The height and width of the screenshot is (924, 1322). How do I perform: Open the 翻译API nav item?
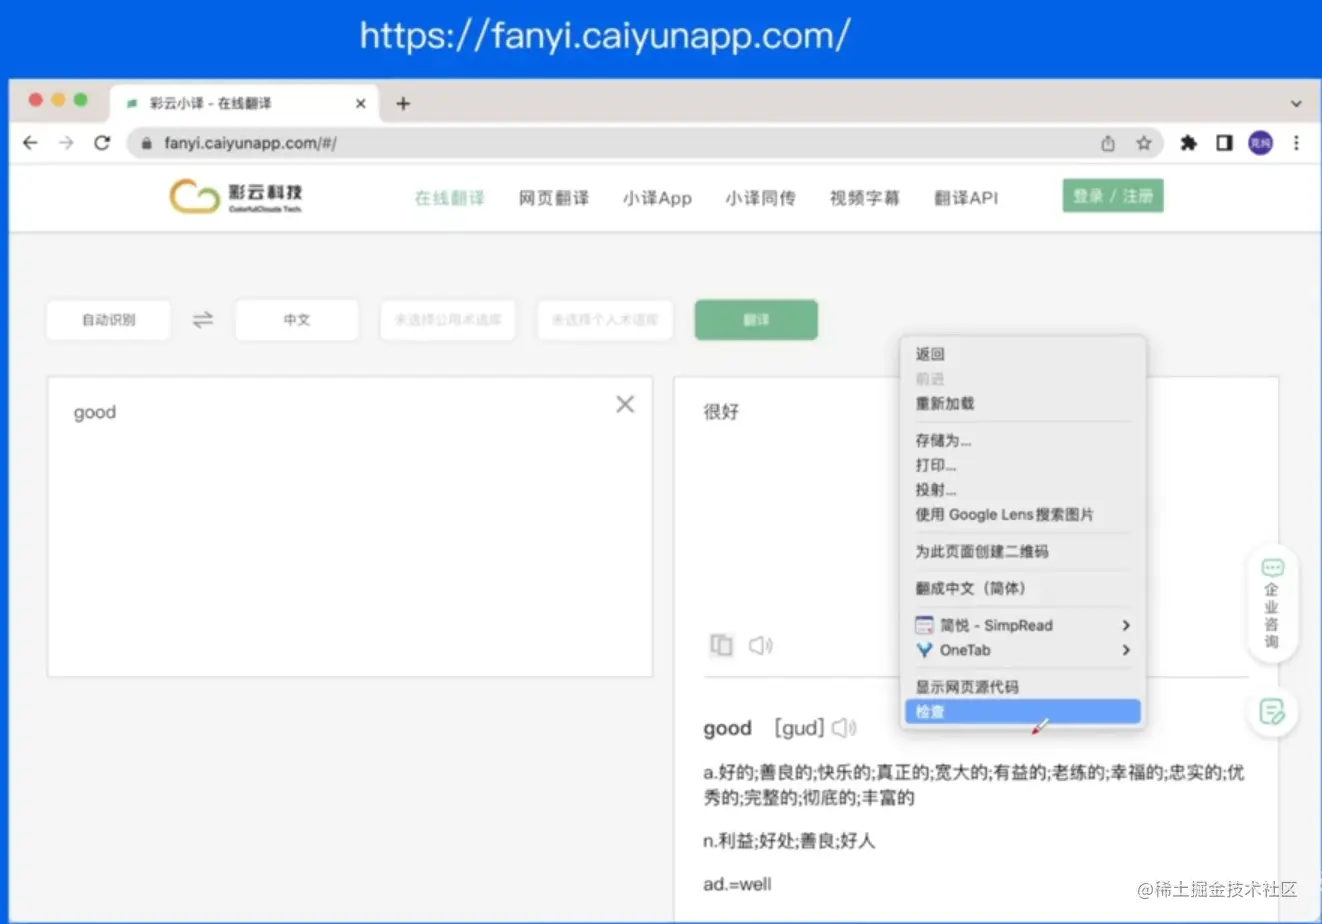coord(966,198)
